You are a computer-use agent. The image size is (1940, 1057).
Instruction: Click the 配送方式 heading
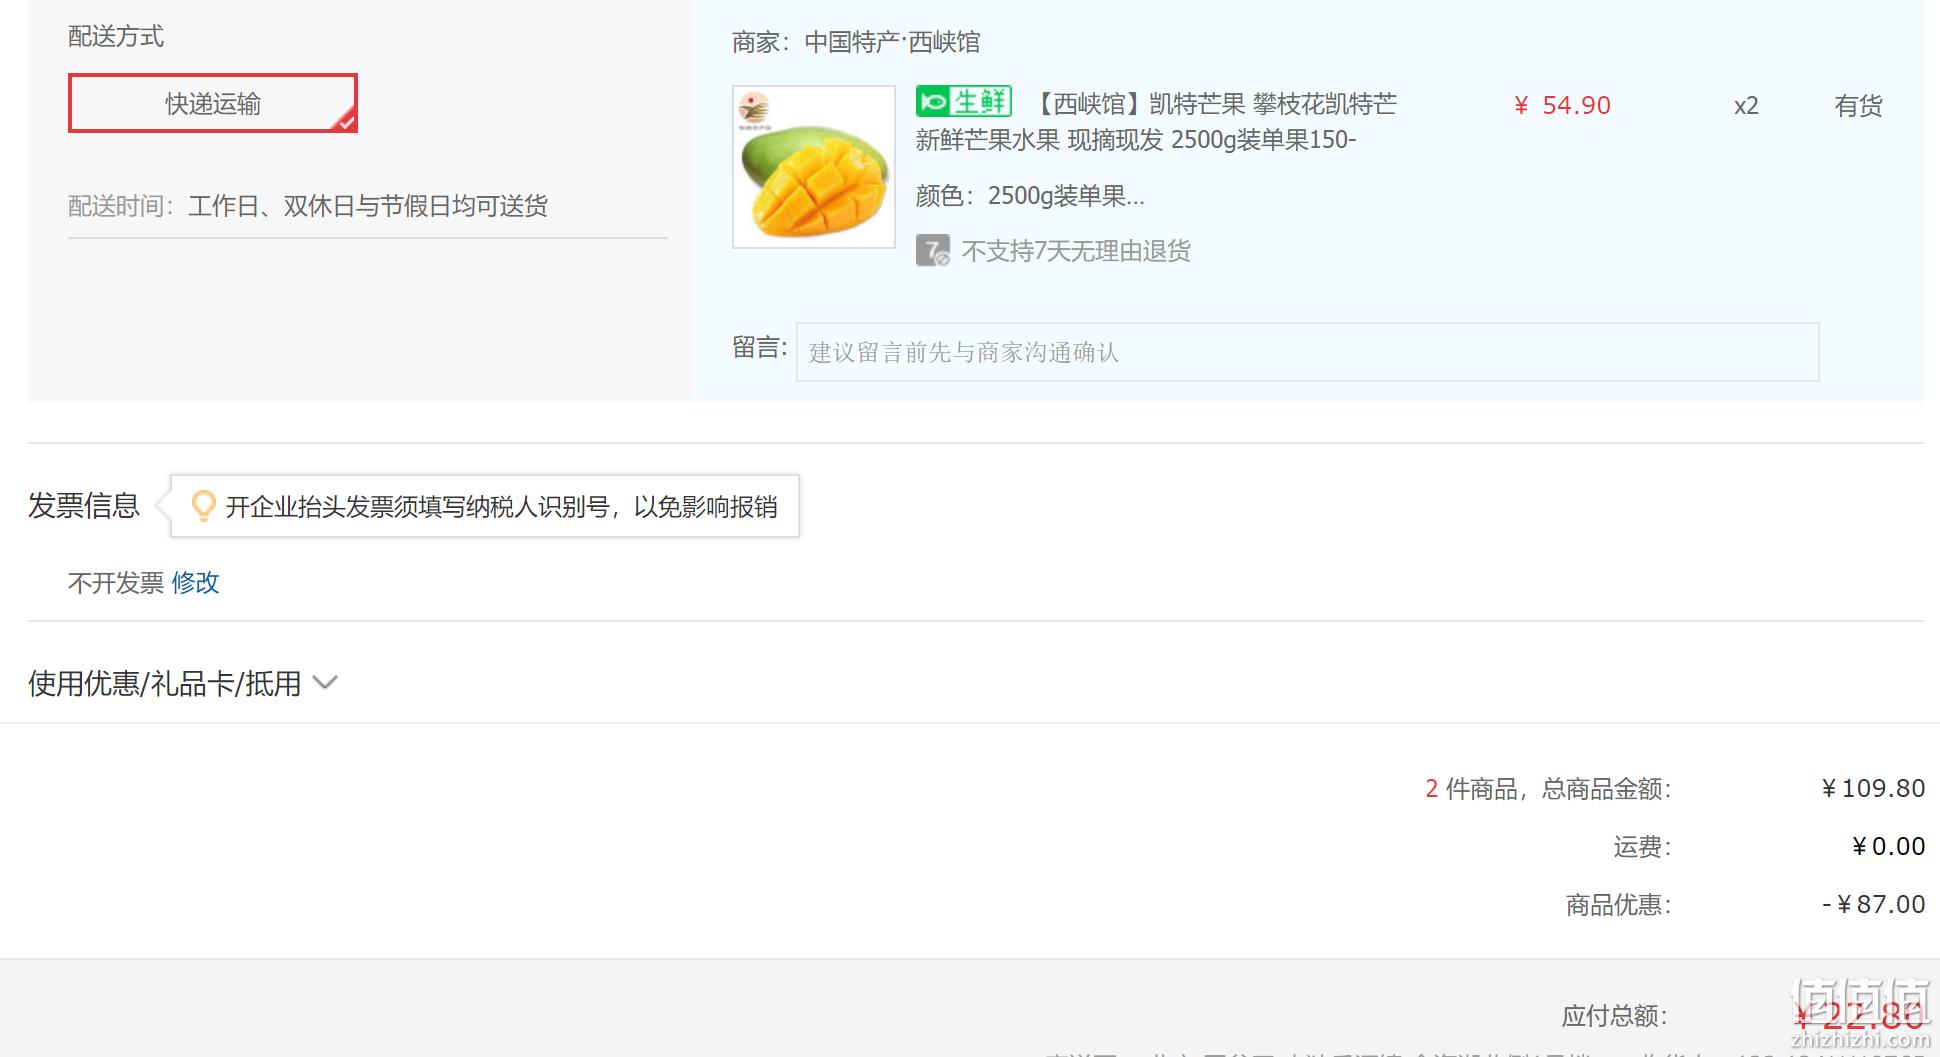point(116,37)
